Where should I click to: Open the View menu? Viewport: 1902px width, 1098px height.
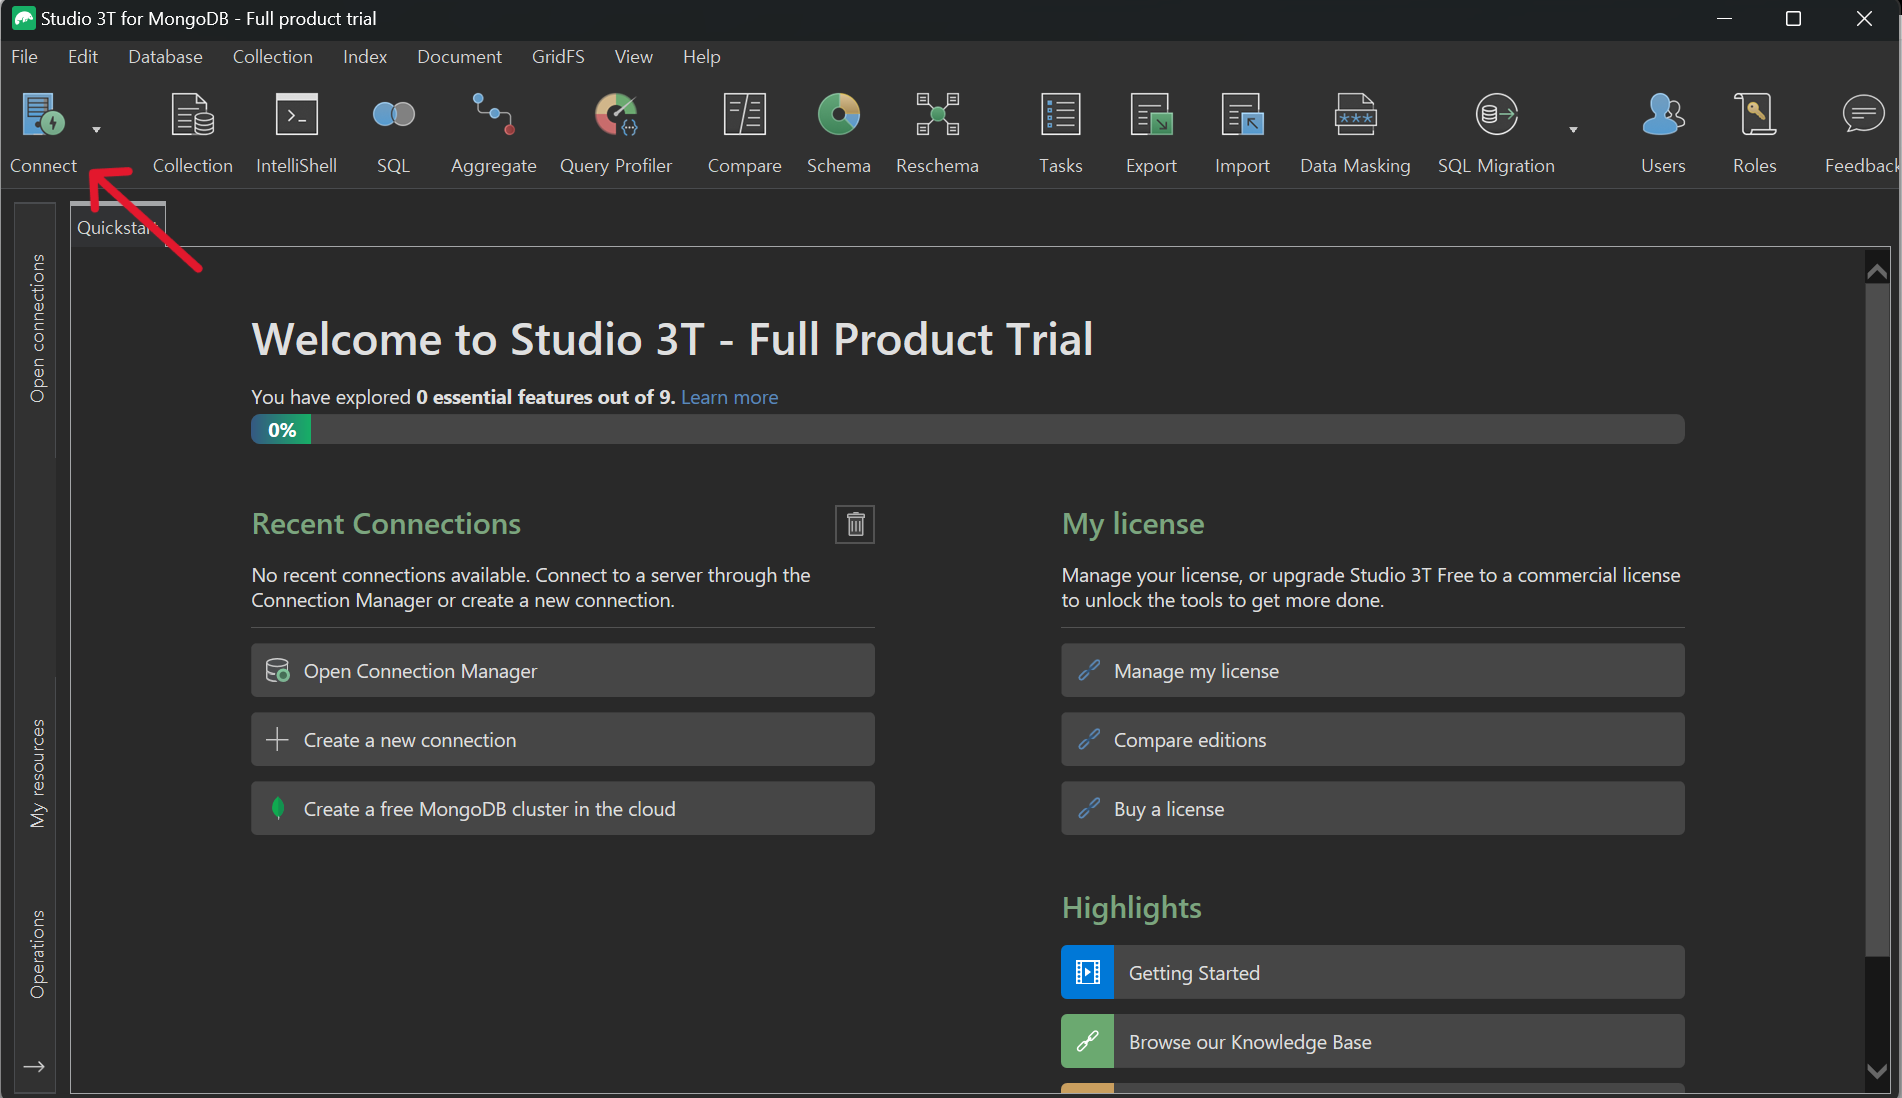(x=633, y=57)
